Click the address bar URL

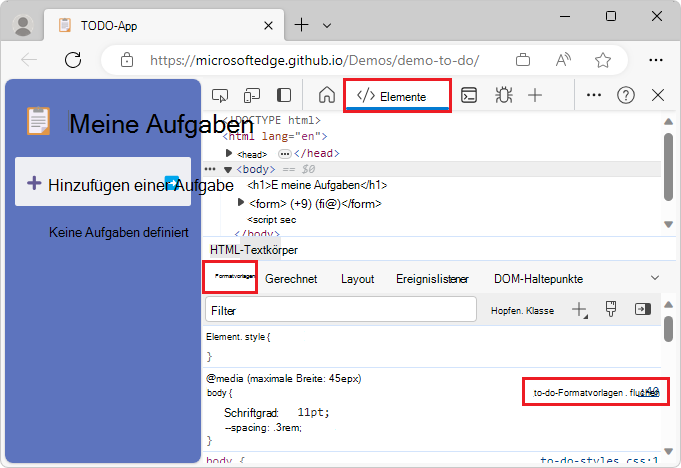[314, 60]
